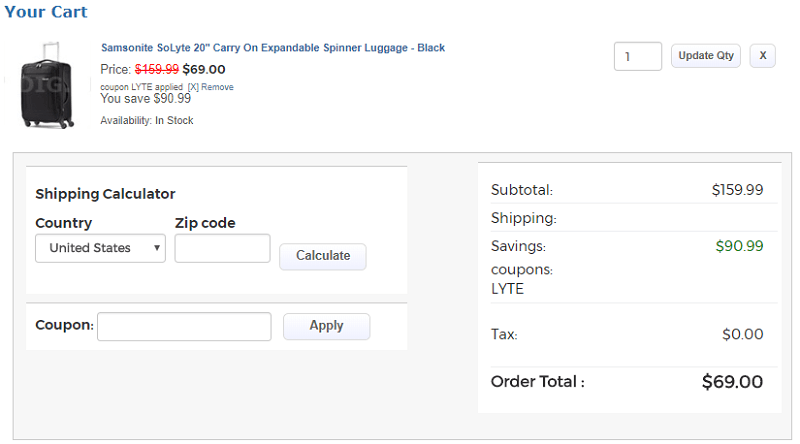The image size is (800, 444).
Task: Click the LYTE coupon code in summary
Action: pyautogui.click(x=507, y=289)
